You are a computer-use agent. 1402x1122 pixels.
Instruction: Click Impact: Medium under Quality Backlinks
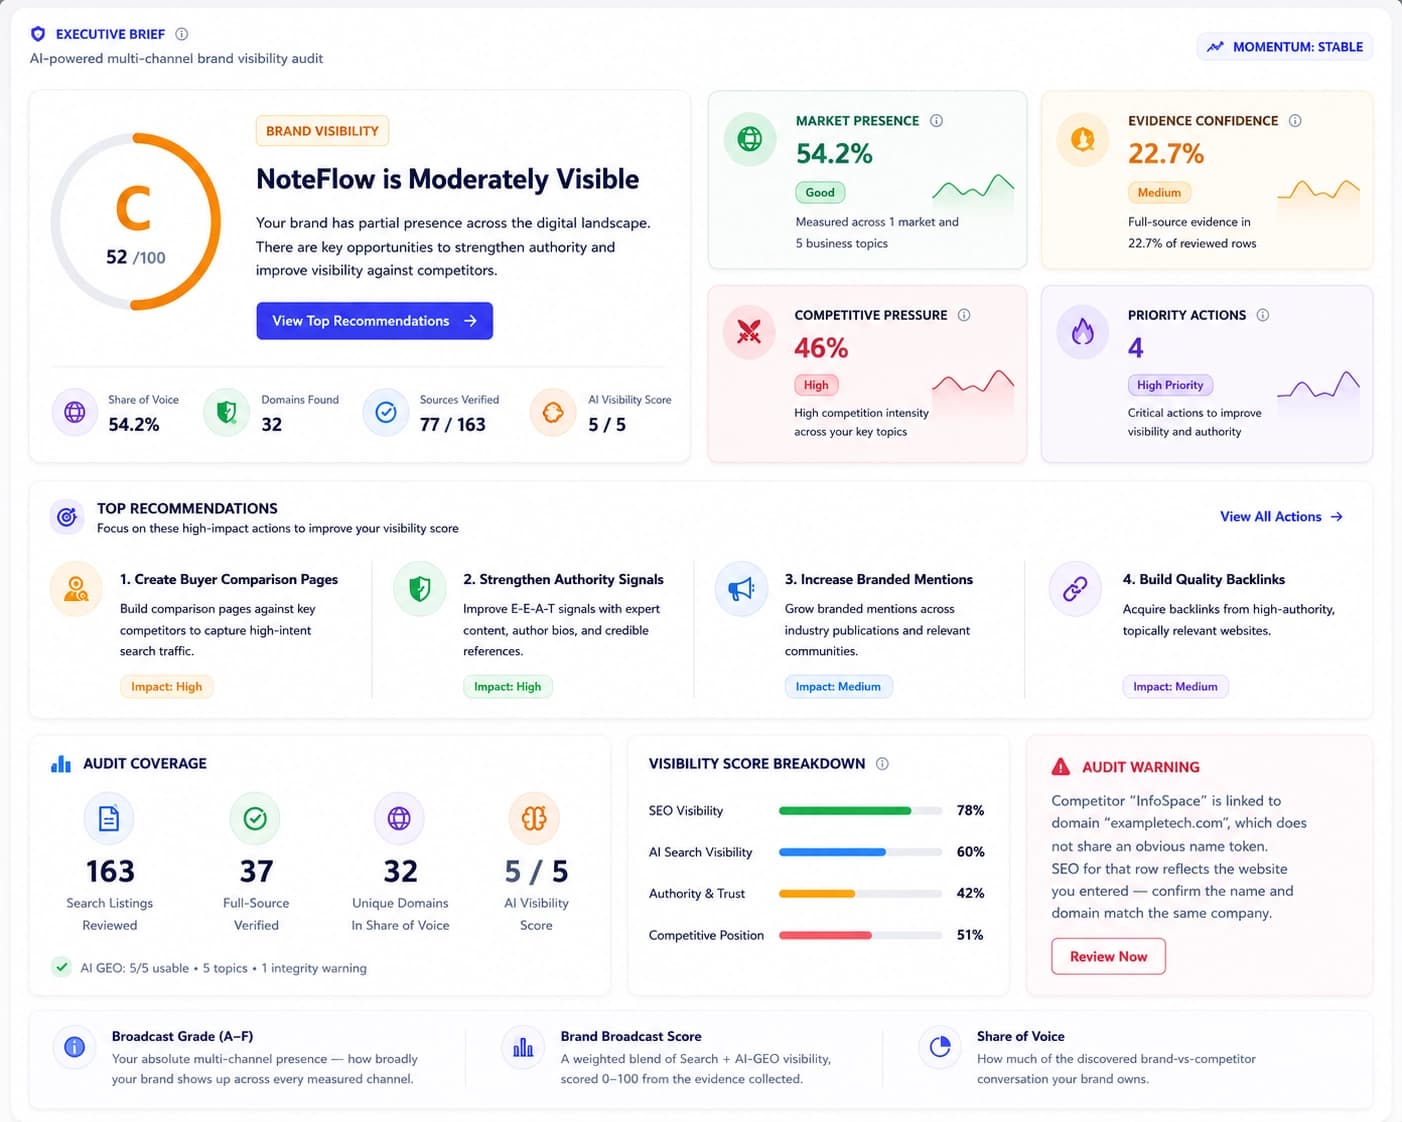1175,687
